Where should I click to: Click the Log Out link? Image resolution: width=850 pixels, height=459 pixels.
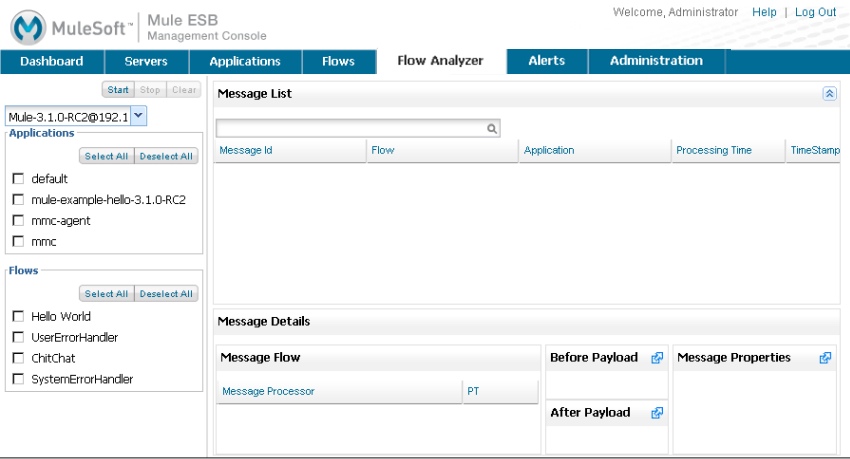click(815, 12)
